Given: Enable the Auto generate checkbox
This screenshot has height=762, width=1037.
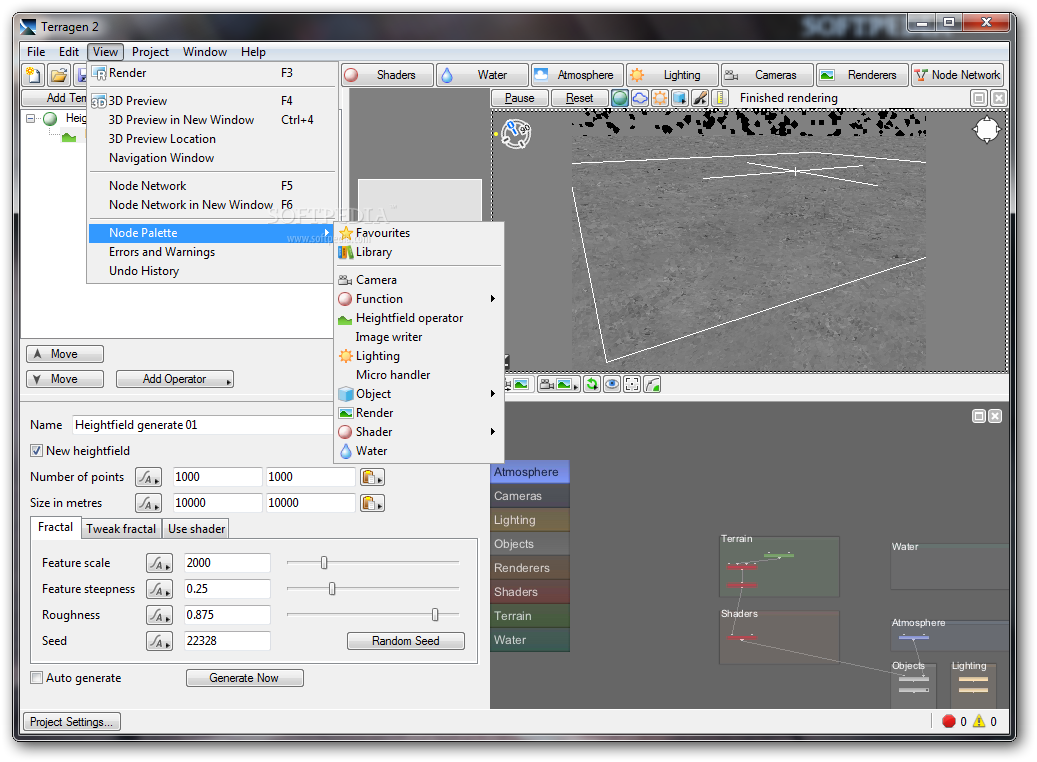Looking at the screenshot, I should (x=36, y=678).
